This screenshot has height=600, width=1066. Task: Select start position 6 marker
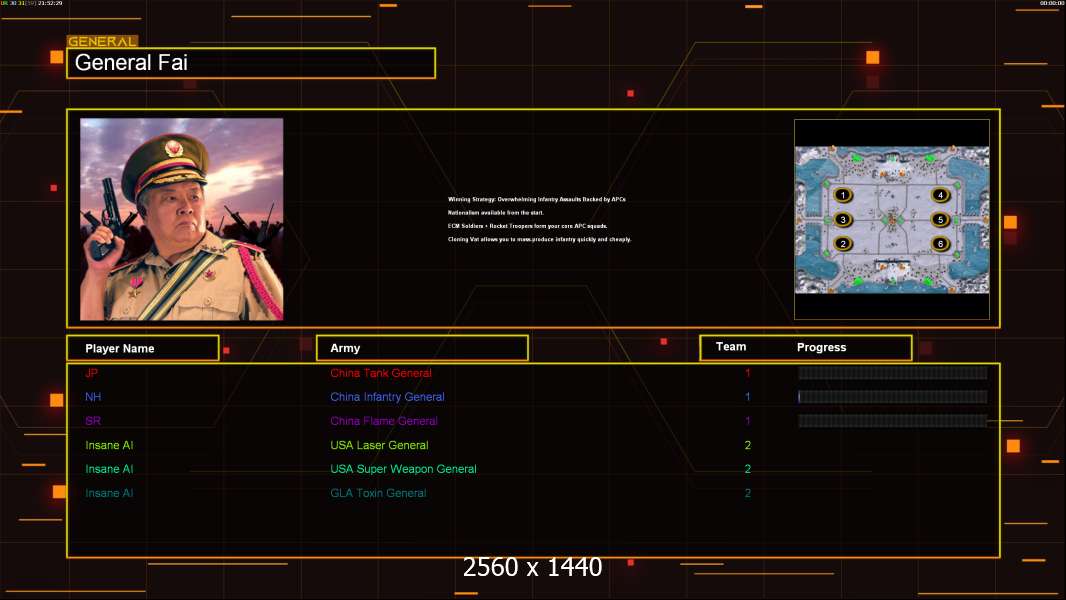[939, 244]
